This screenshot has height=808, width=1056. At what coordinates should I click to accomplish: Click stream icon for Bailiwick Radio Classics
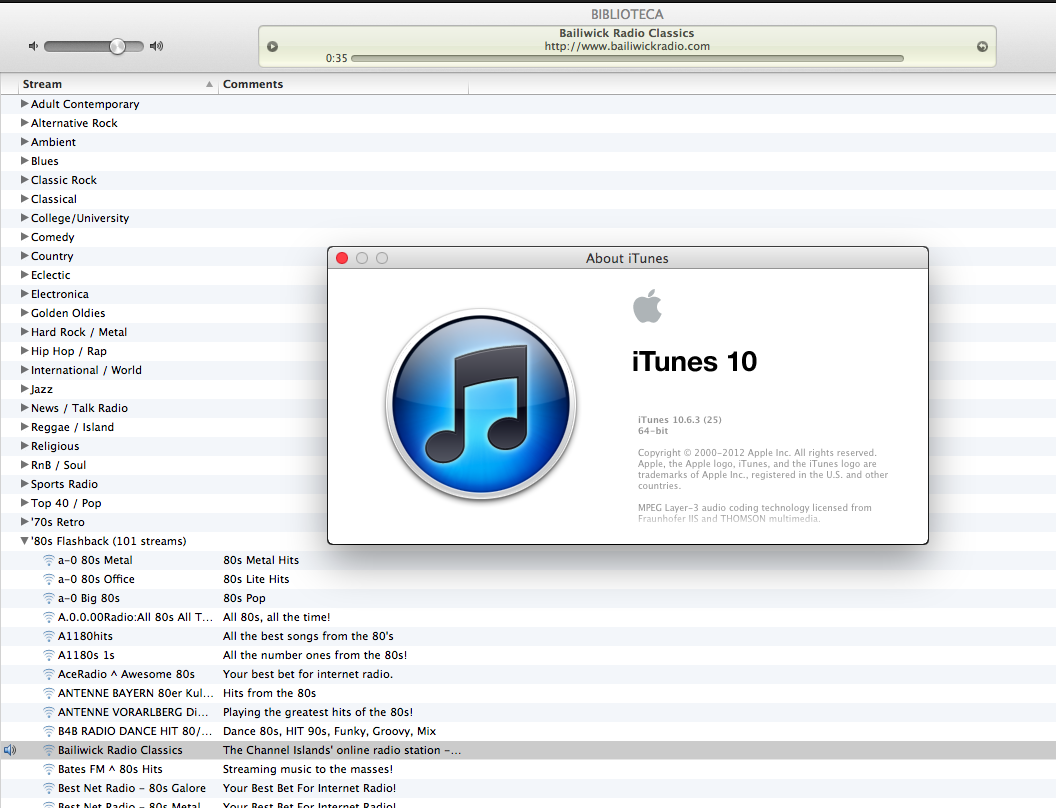(x=48, y=750)
